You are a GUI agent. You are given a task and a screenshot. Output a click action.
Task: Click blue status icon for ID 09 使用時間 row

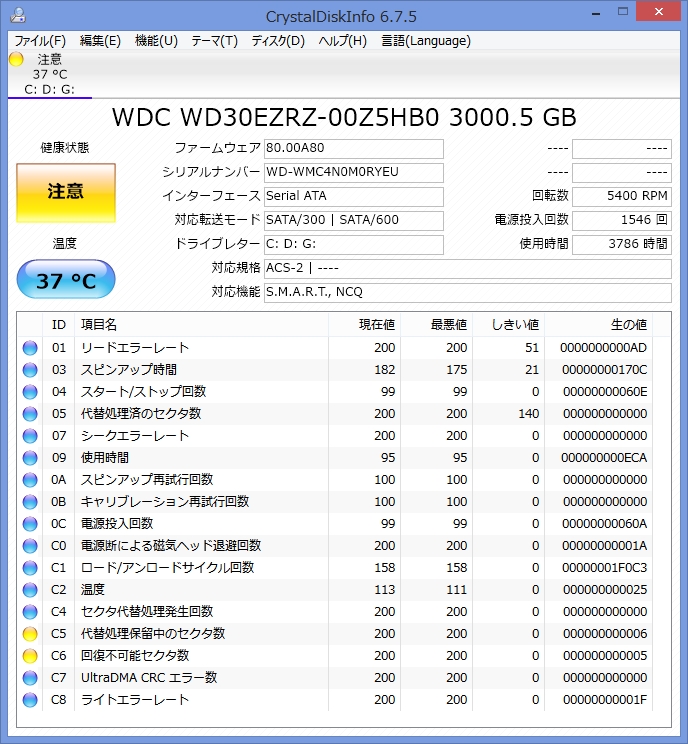coord(30,458)
